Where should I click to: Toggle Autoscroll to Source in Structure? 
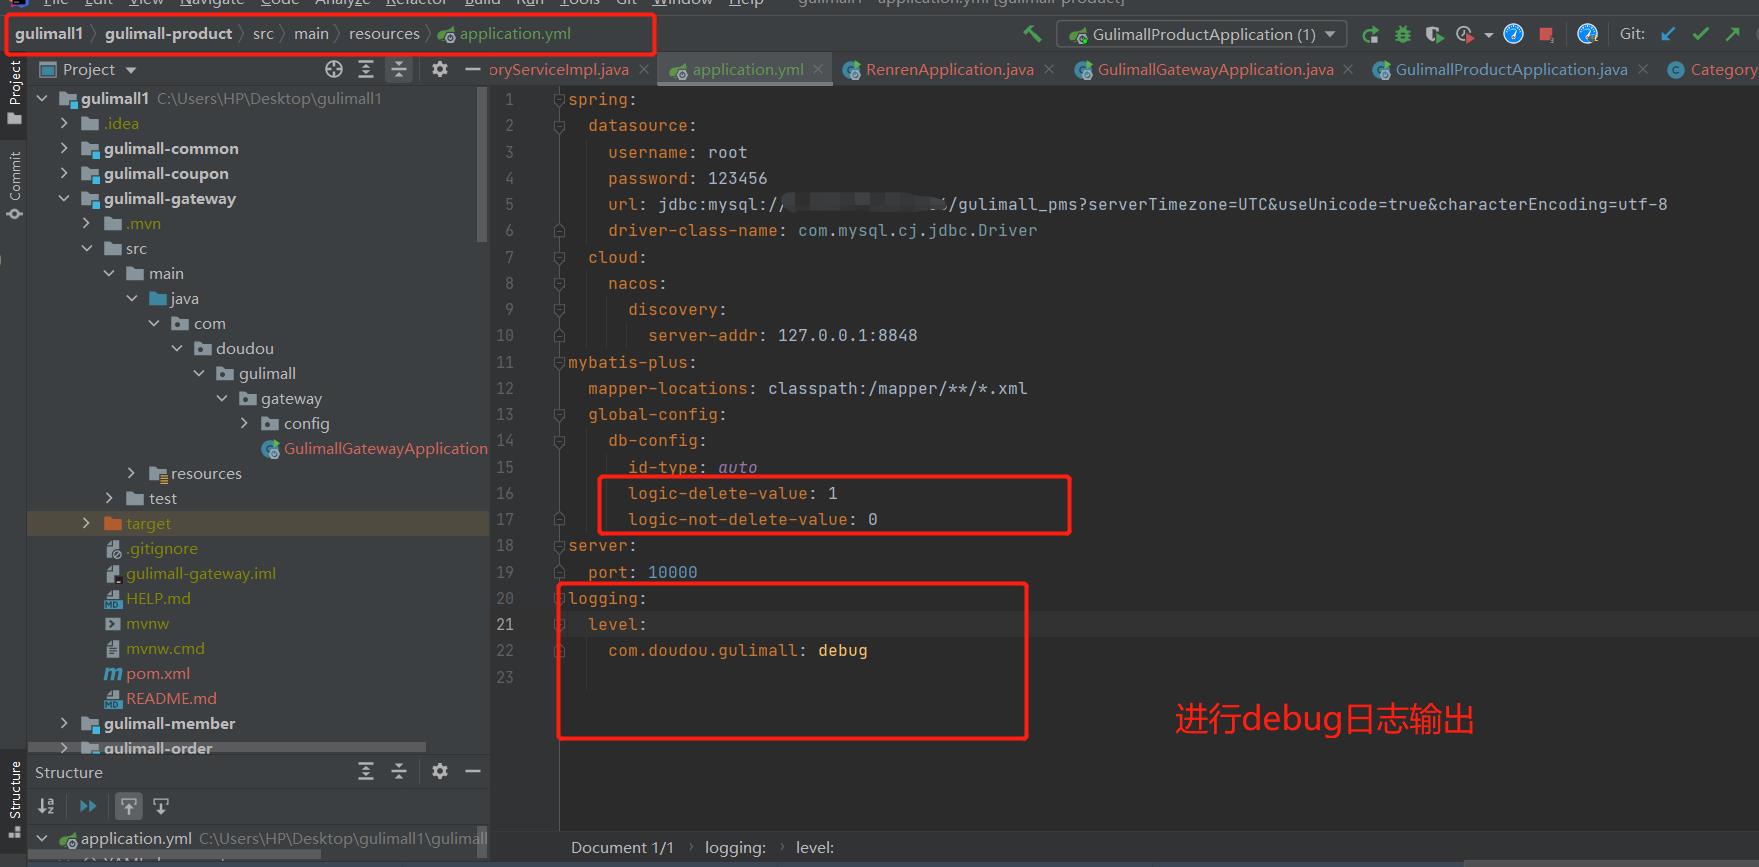[129, 806]
